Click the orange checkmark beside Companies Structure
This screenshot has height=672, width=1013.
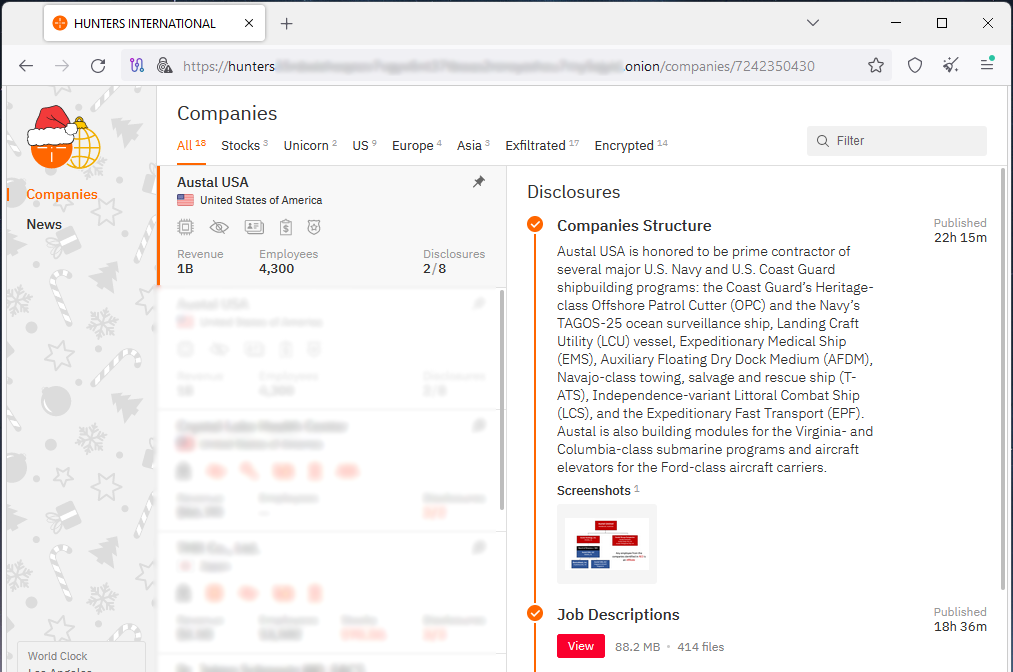coord(535,224)
